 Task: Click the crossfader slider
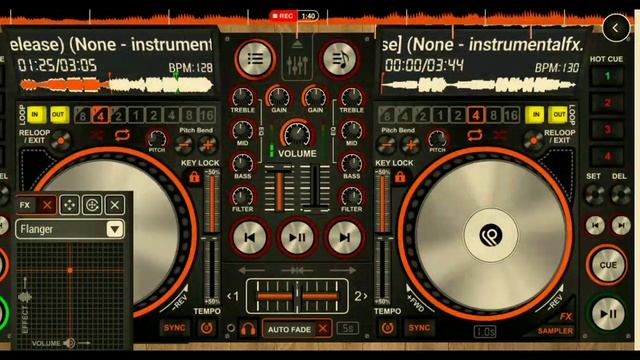click(297, 296)
